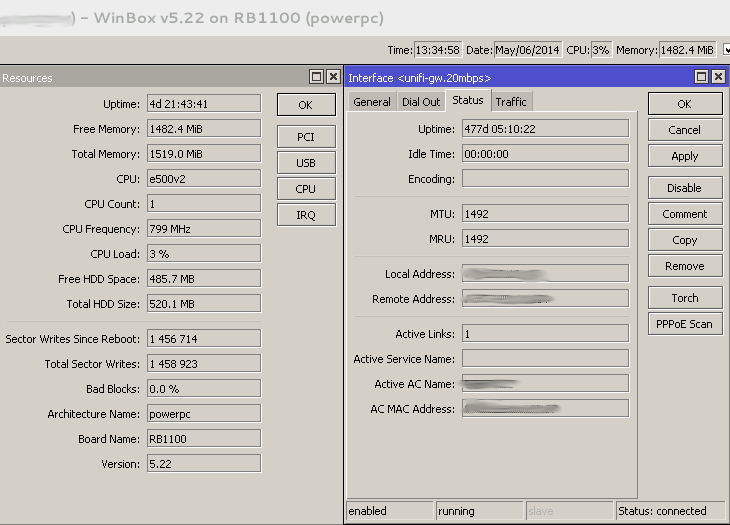This screenshot has width=730, height=525.
Task: Cancel the interface changes
Action: coord(685,130)
